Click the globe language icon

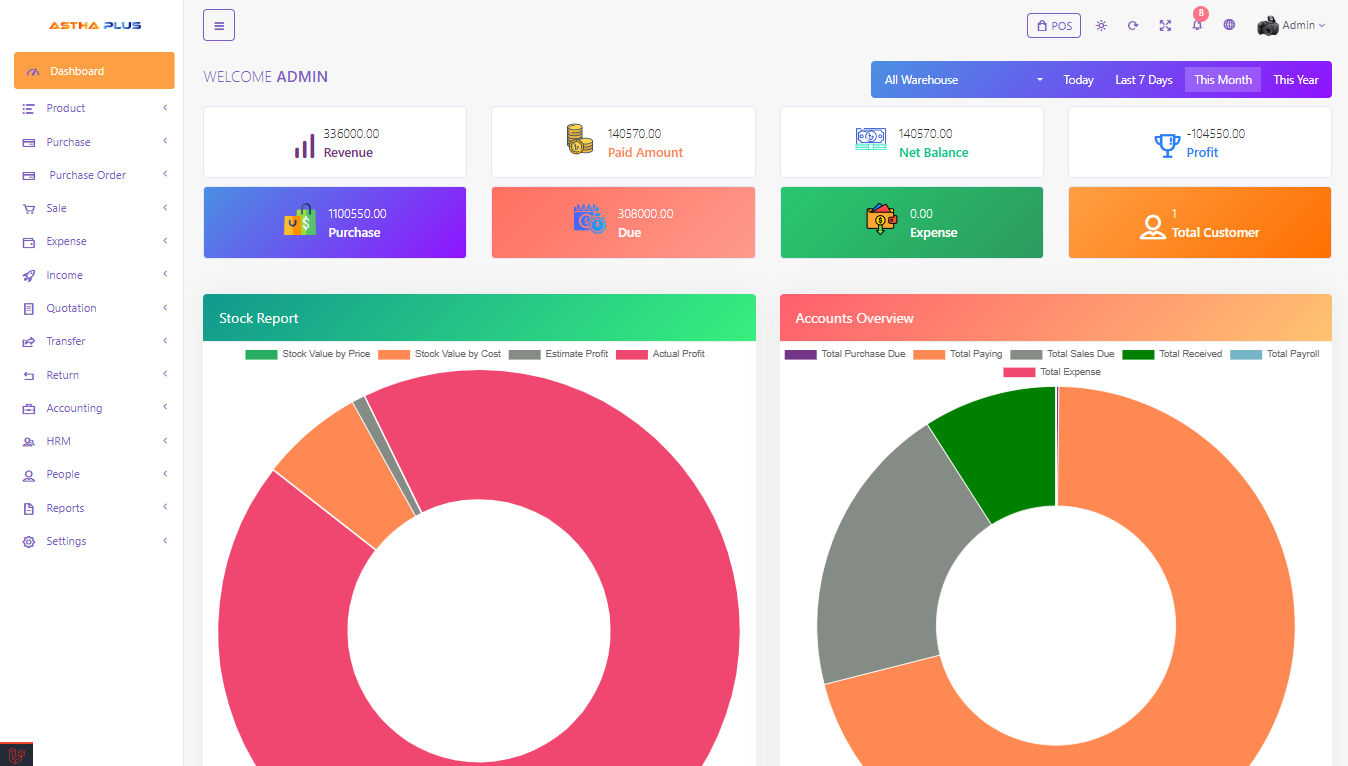[x=1229, y=25]
